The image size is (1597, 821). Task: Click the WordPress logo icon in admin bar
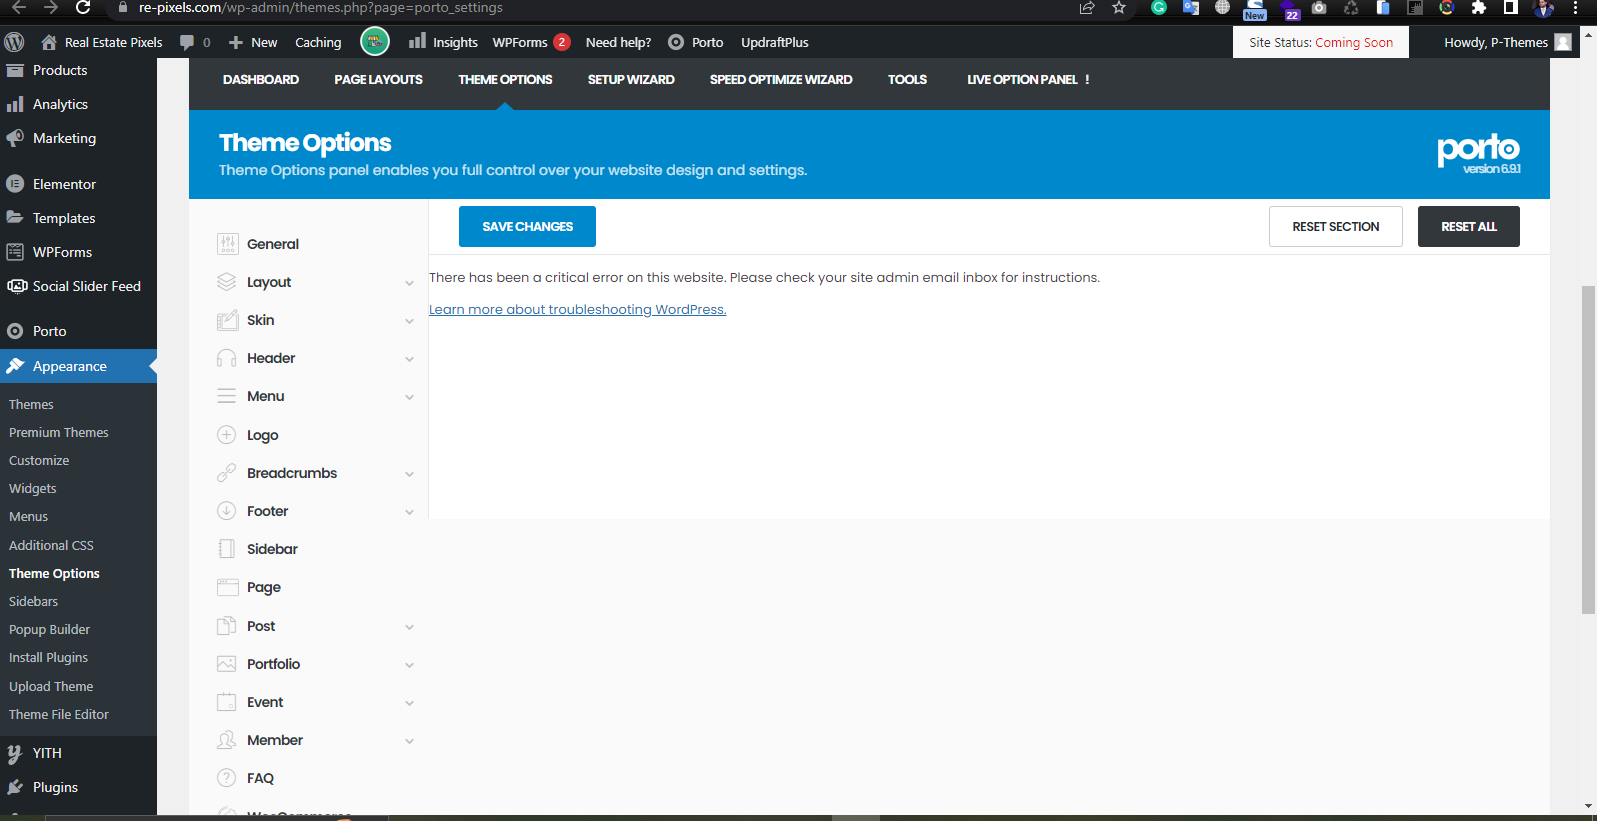click(14, 42)
